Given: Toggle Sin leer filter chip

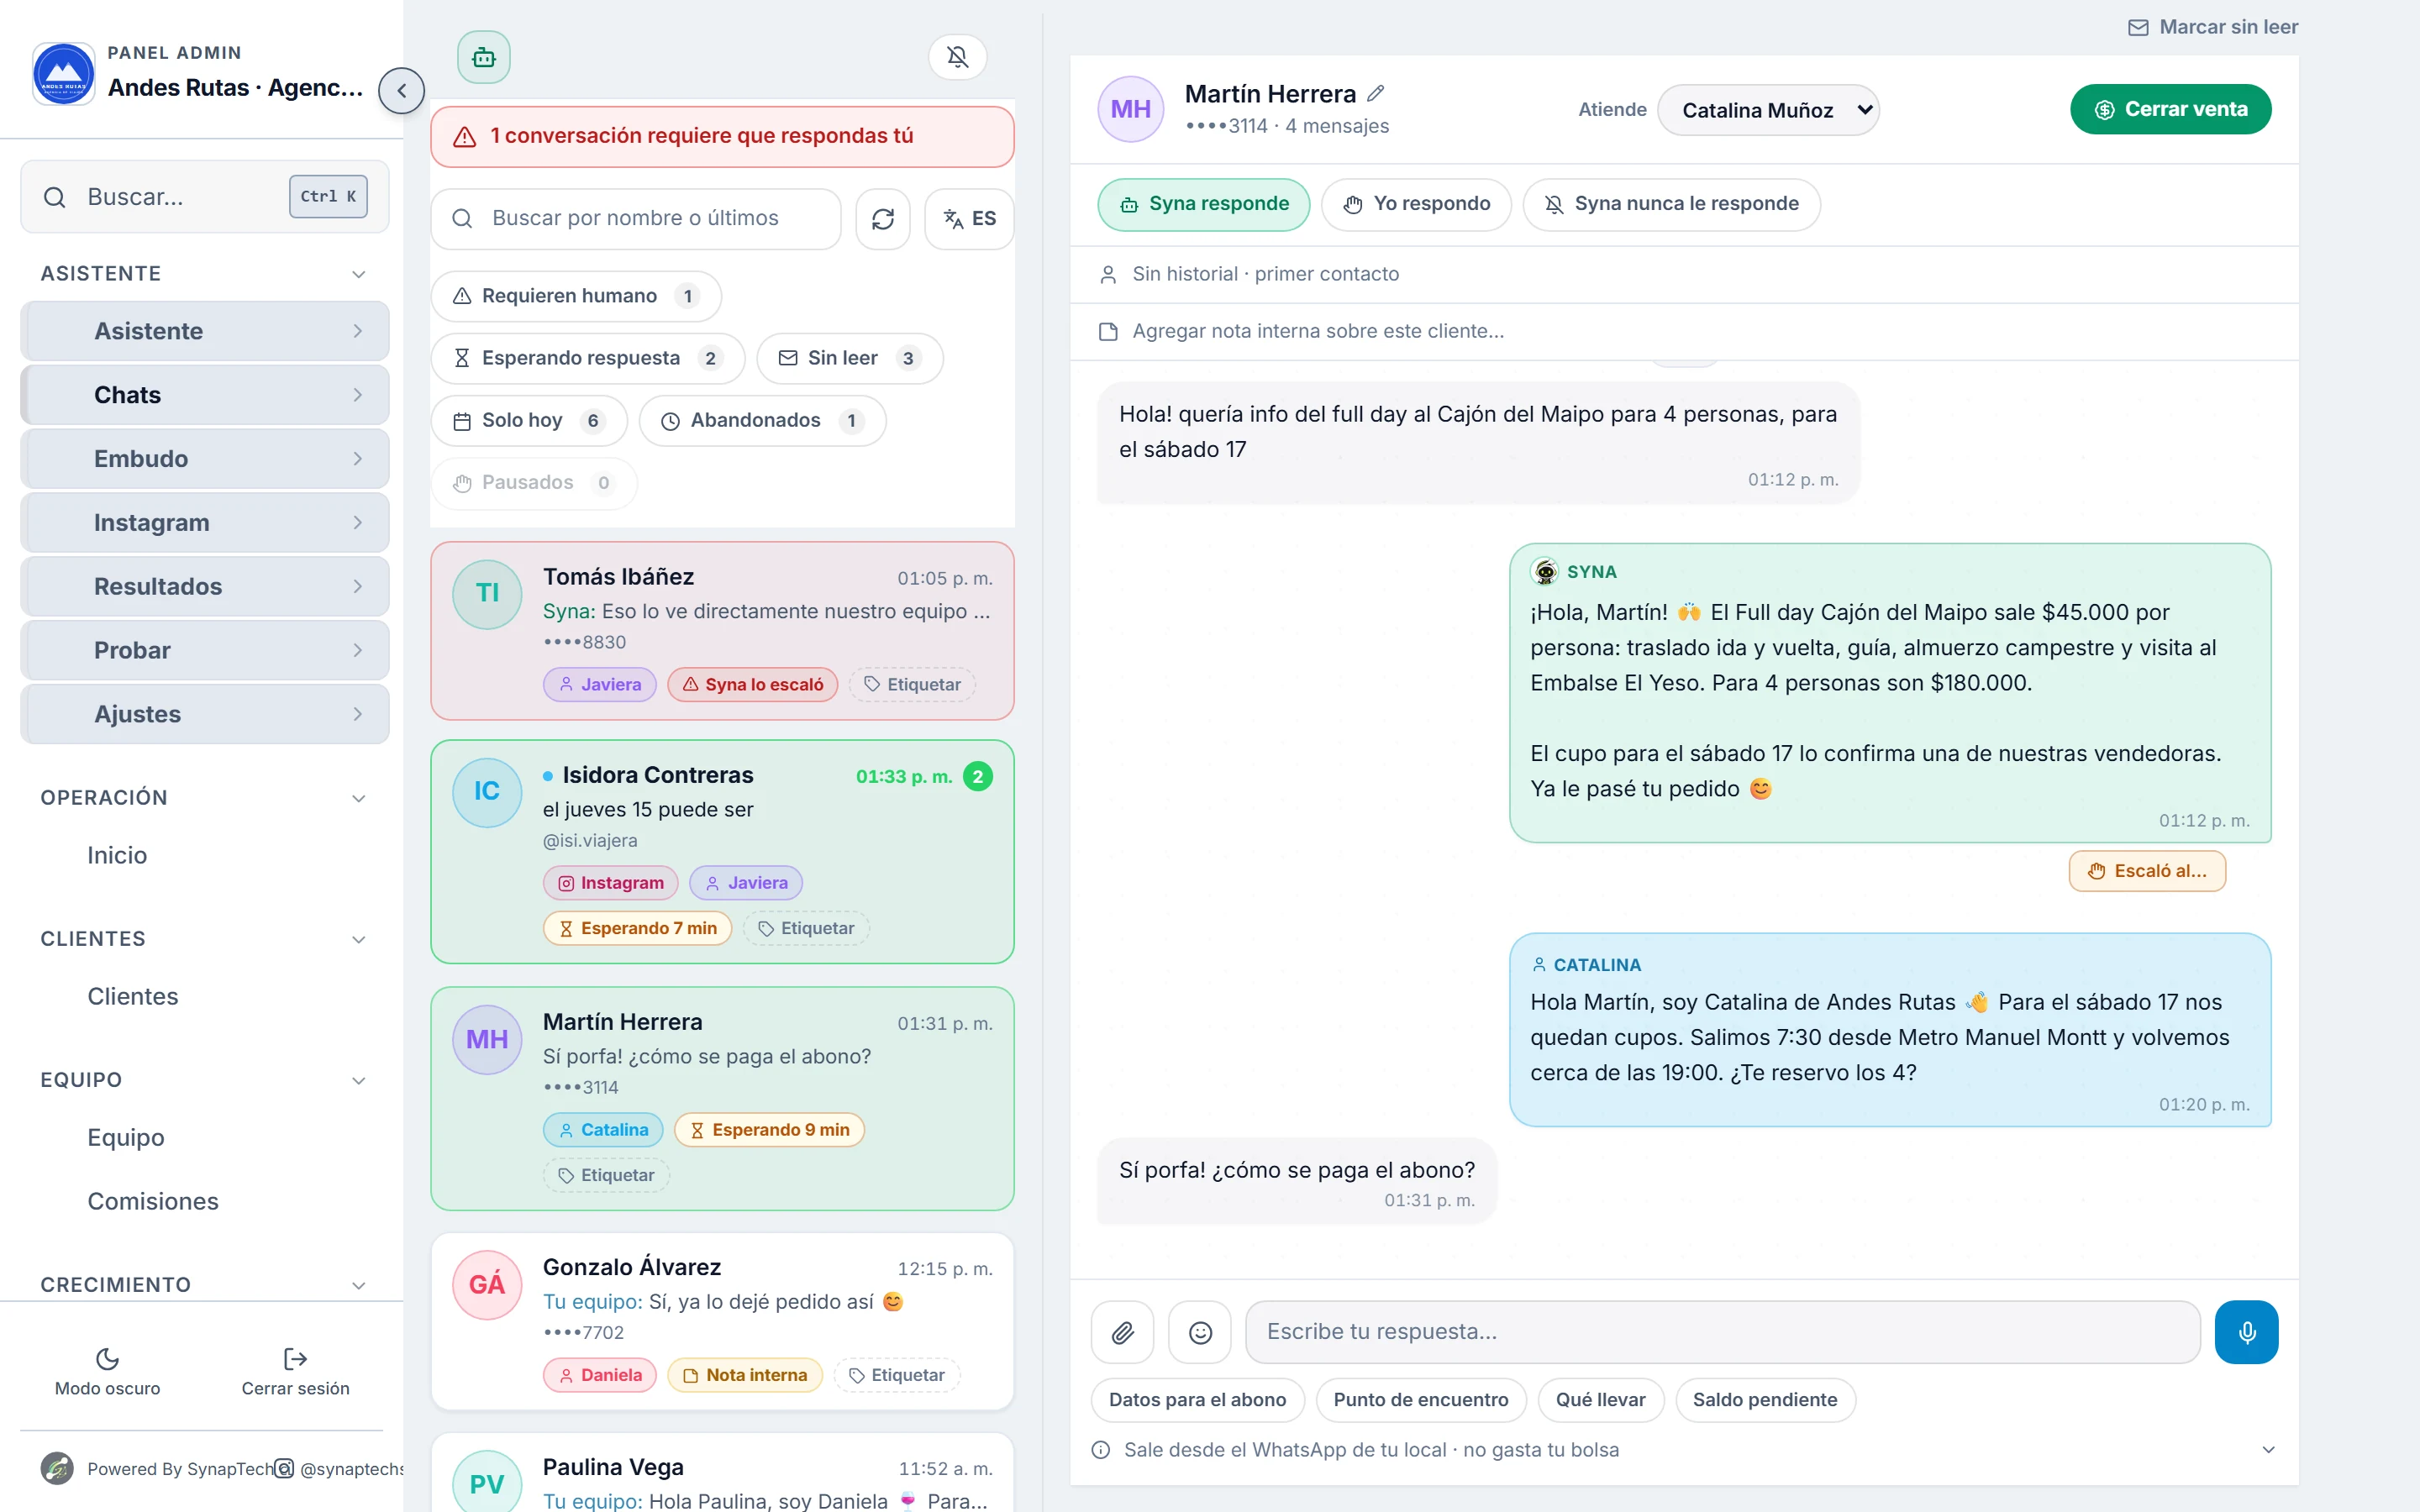Looking at the screenshot, I should [x=850, y=358].
